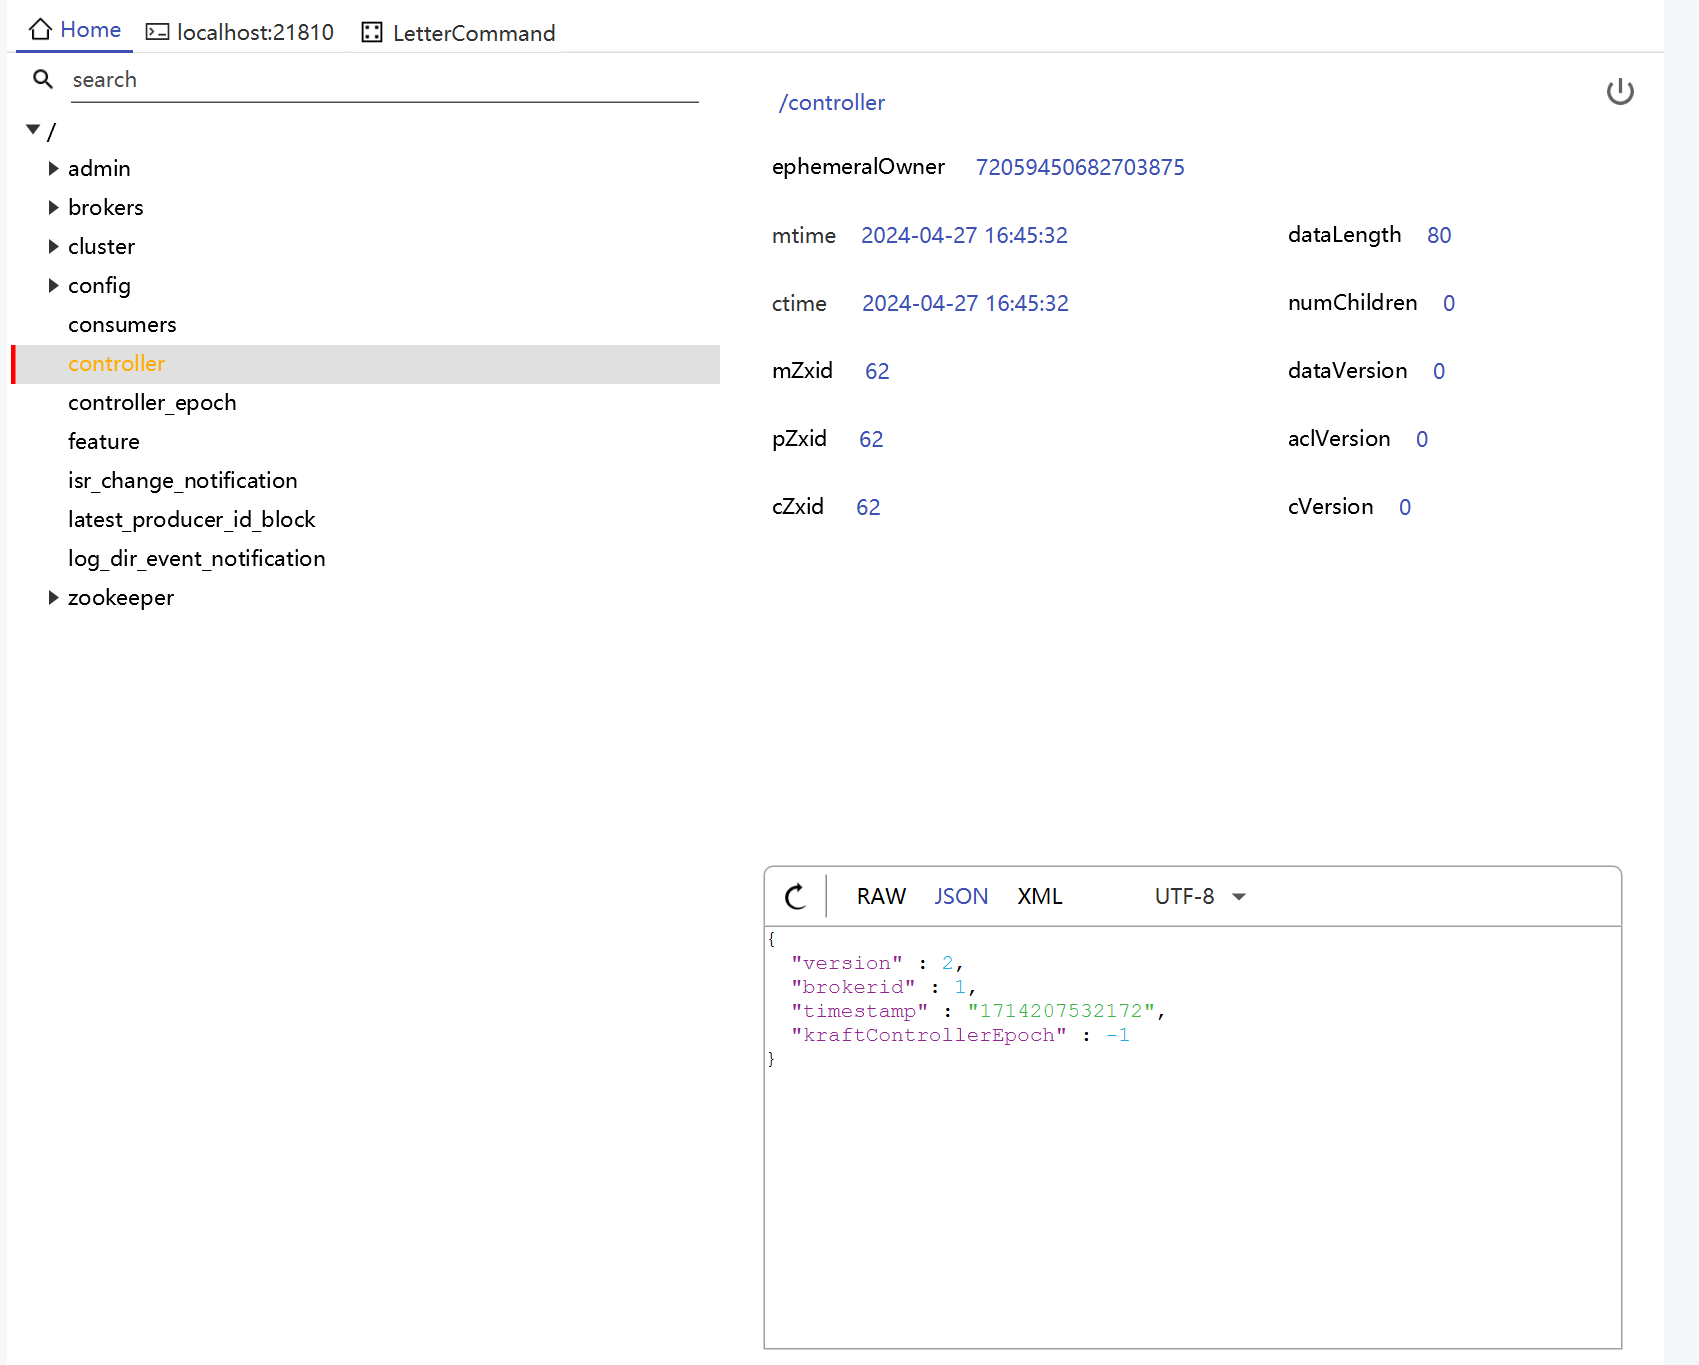Expand the cluster node arrow
Image resolution: width=1699 pixels, height=1365 pixels.
[x=53, y=246]
